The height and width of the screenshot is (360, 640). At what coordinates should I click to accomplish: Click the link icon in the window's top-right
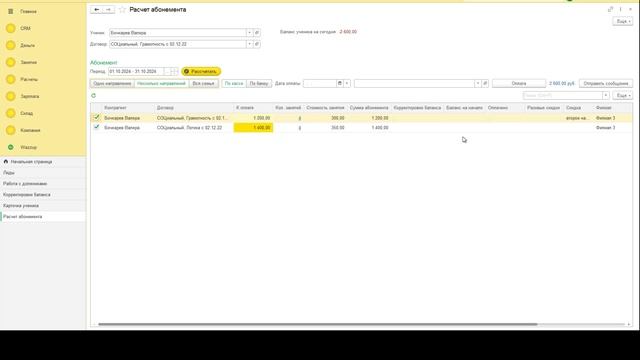pyautogui.click(x=610, y=9)
